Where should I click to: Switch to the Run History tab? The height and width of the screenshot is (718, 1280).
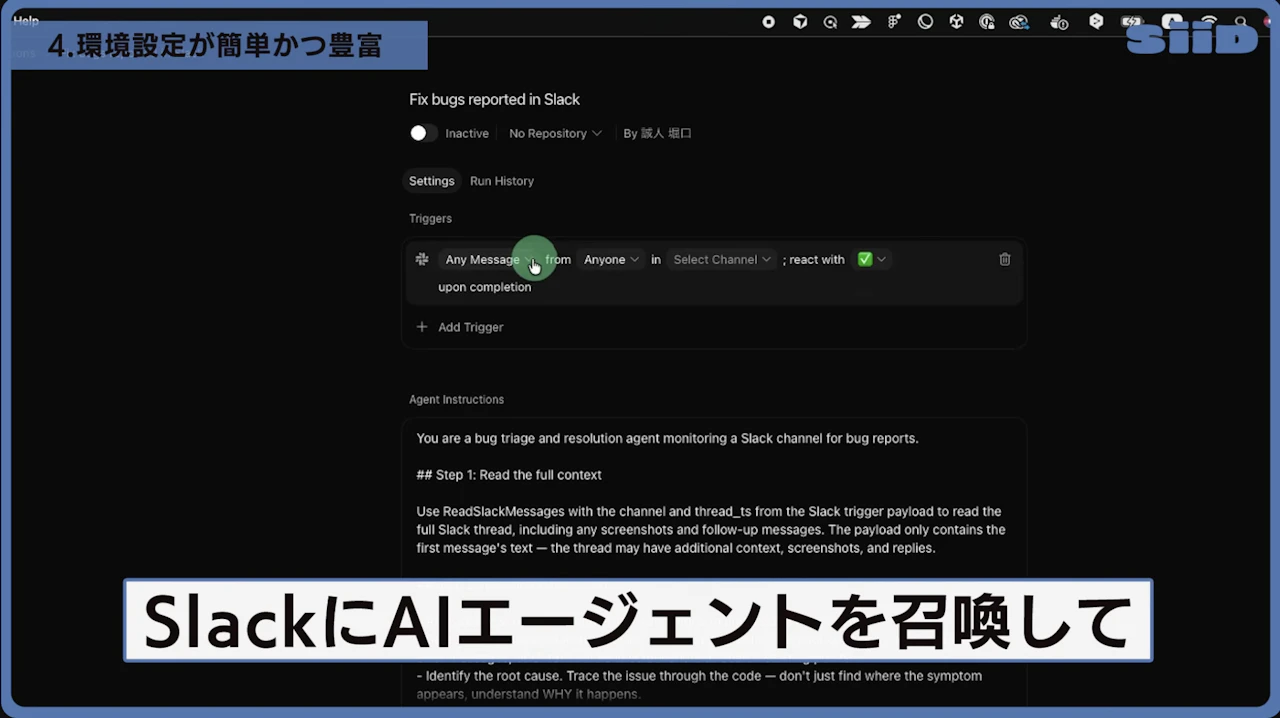[502, 181]
